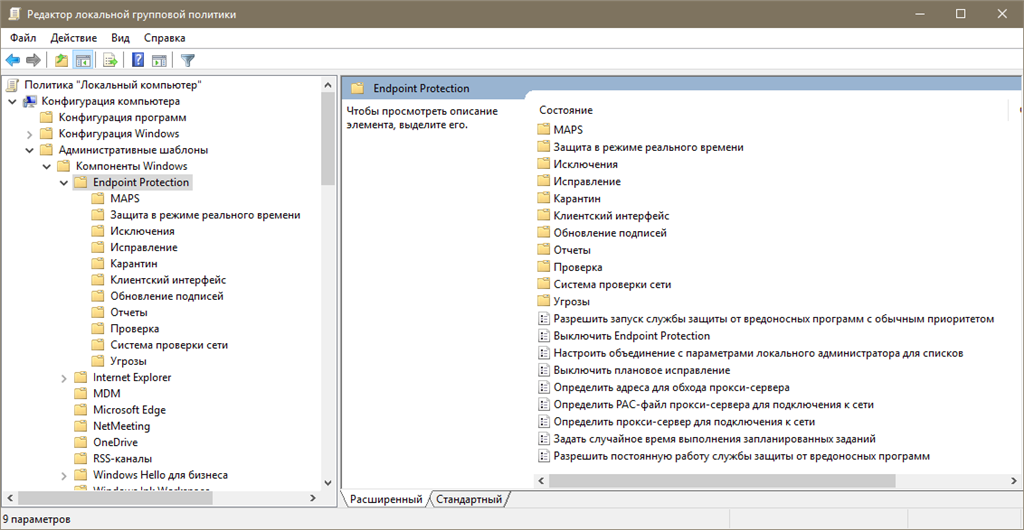Click the MAPS folder icon in right pane
The width and height of the screenshot is (1024, 530).
coord(543,130)
